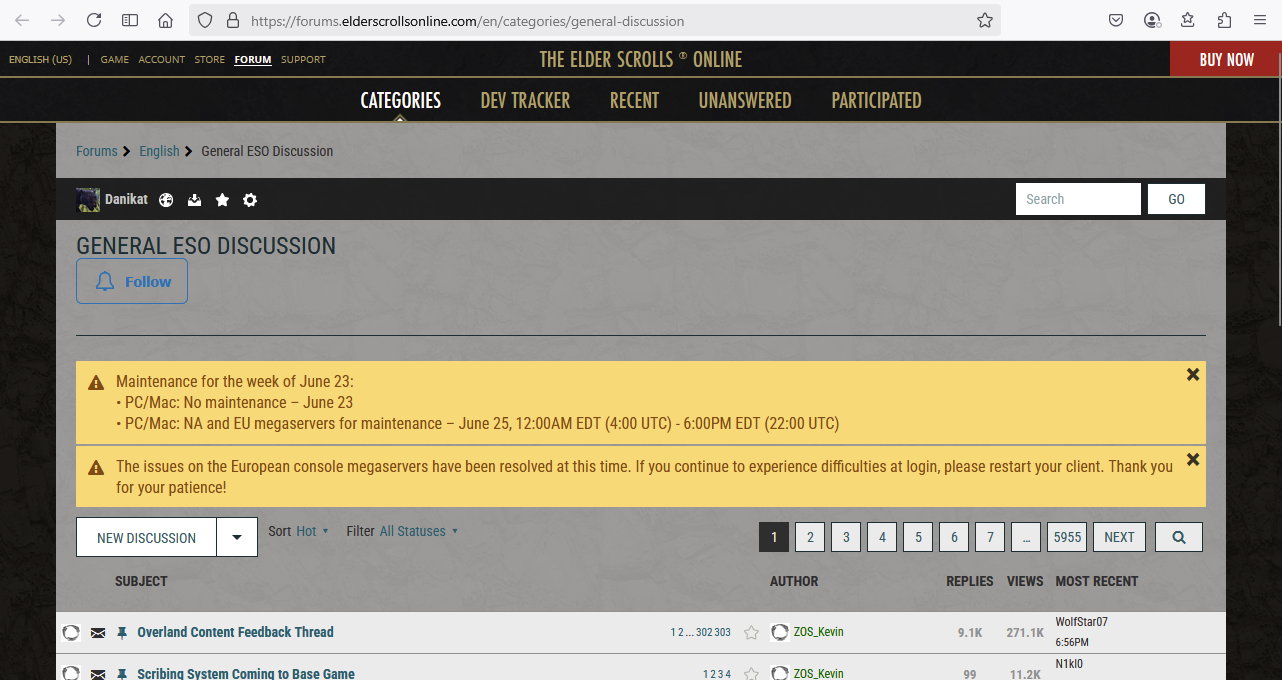Go back with the browser back arrow
The height and width of the screenshot is (680, 1282).
pyautogui.click(x=22, y=20)
